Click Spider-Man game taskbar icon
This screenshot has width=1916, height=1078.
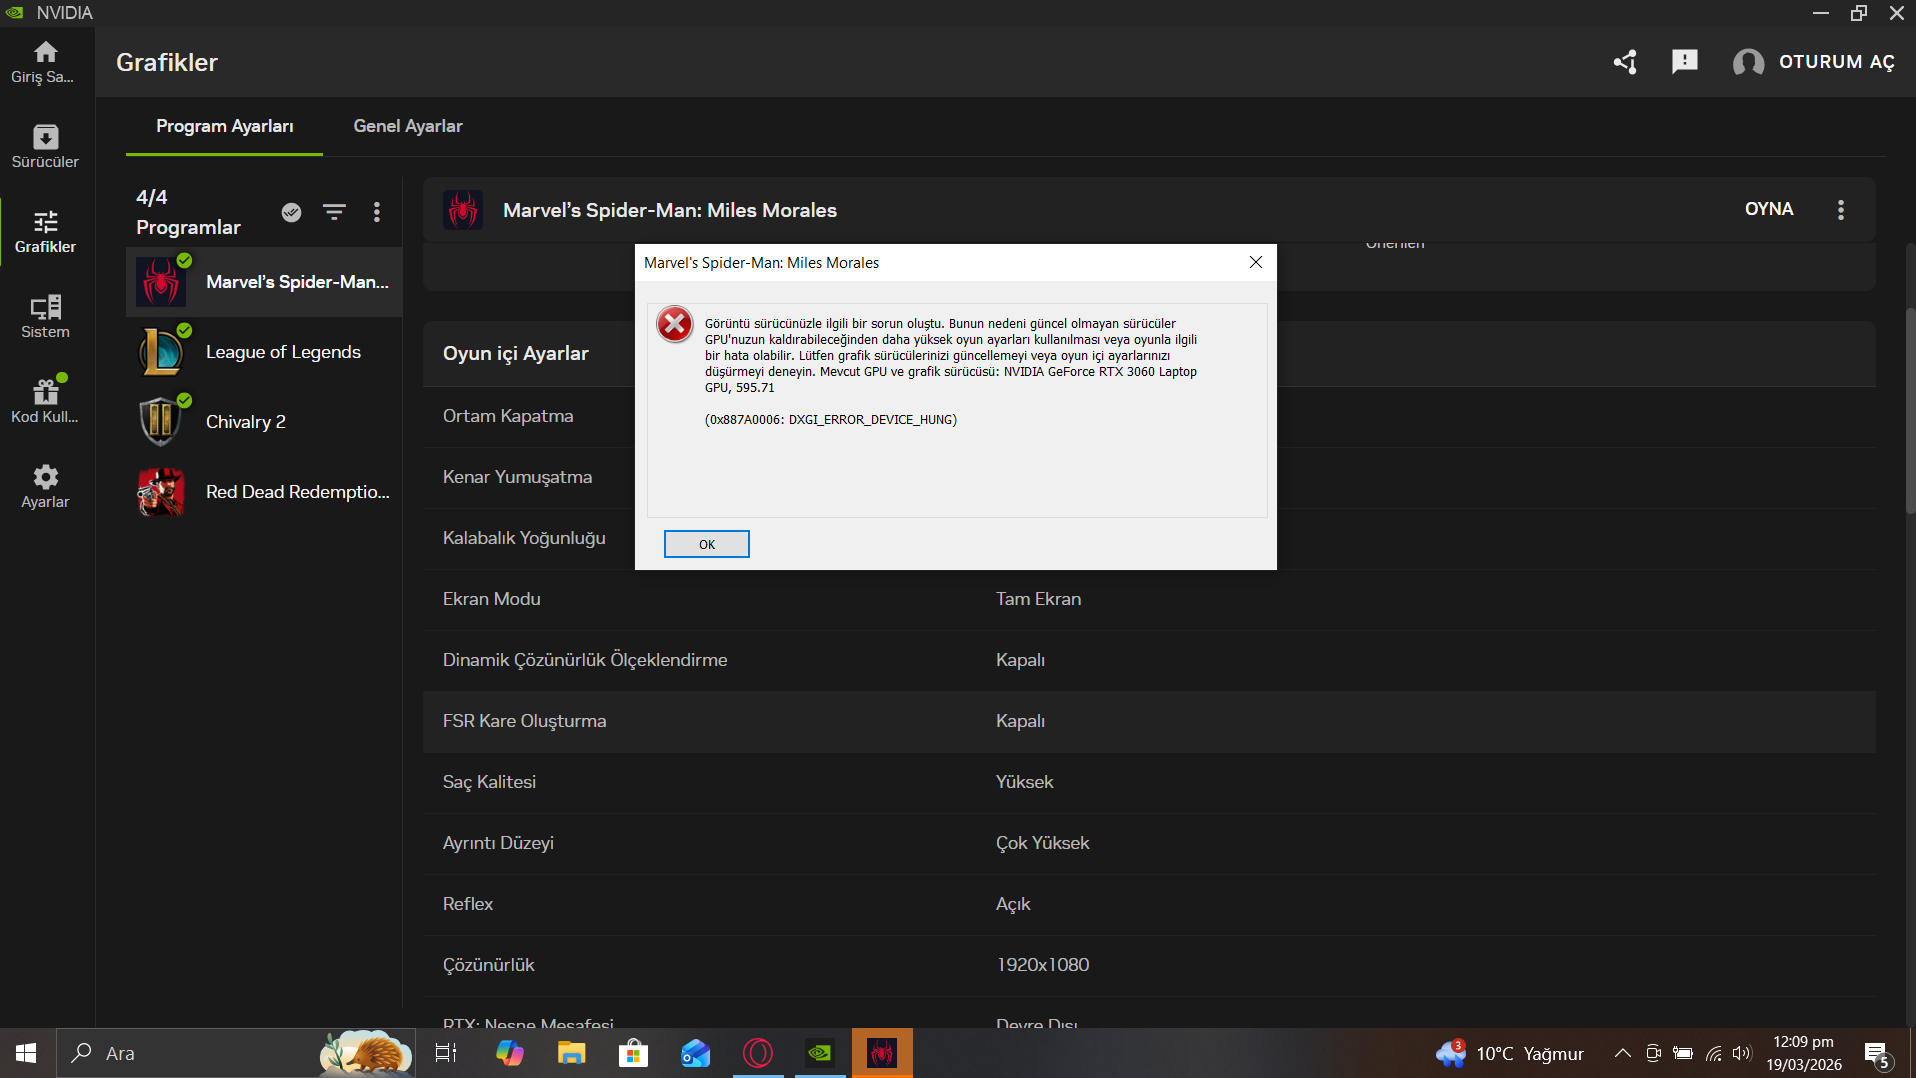[882, 1053]
